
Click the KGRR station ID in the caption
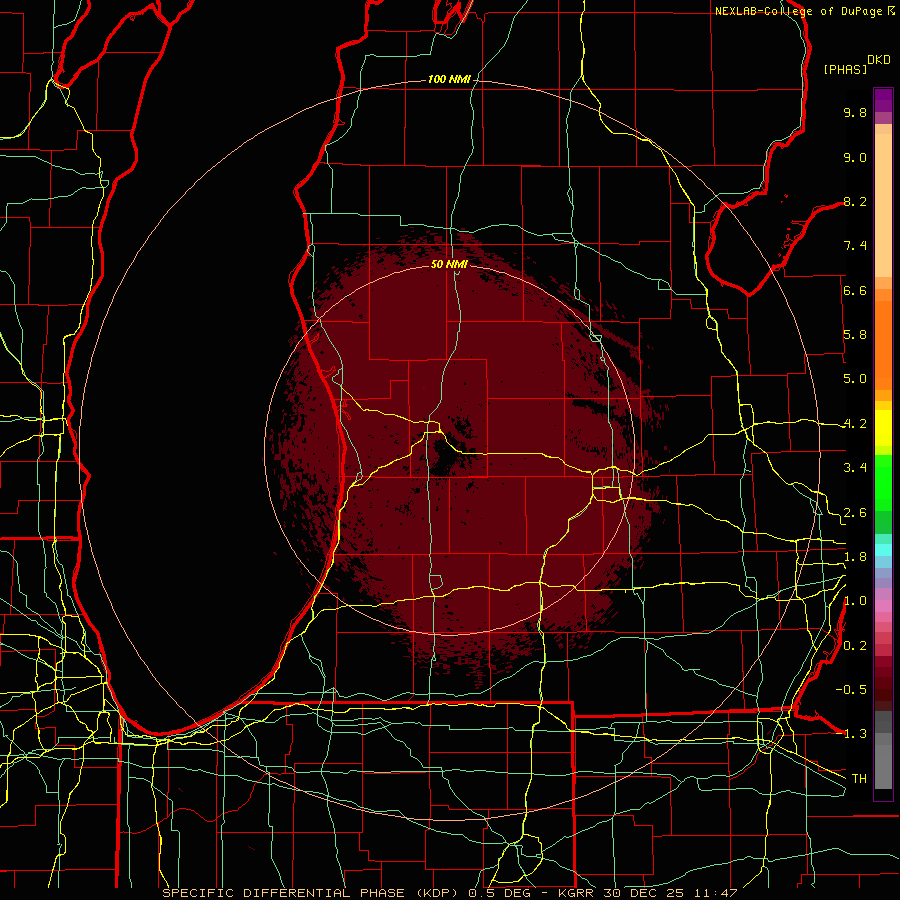tap(577, 893)
